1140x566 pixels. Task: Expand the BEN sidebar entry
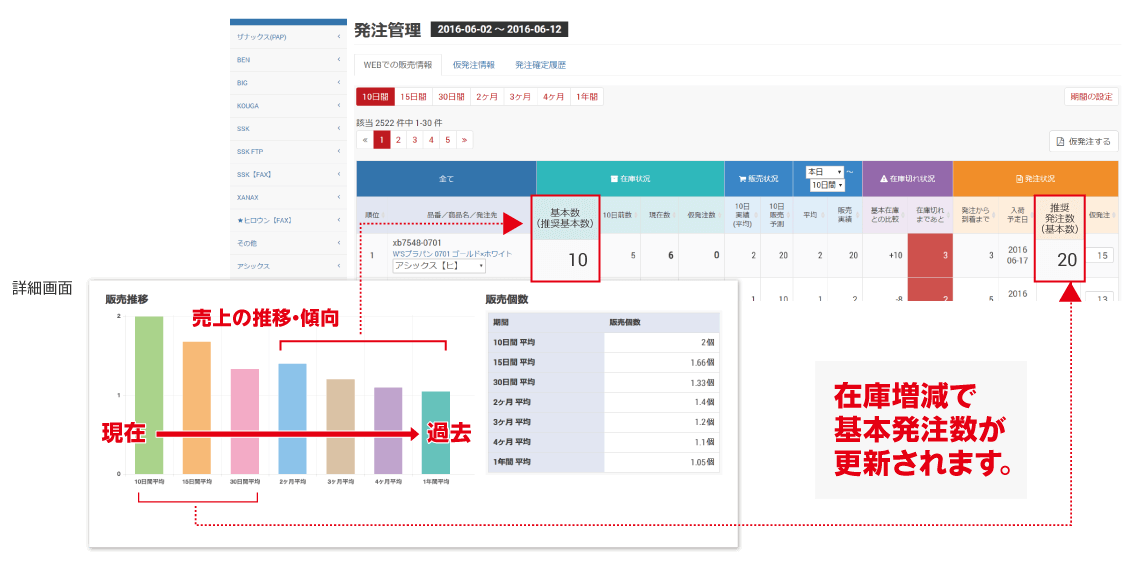pos(289,60)
